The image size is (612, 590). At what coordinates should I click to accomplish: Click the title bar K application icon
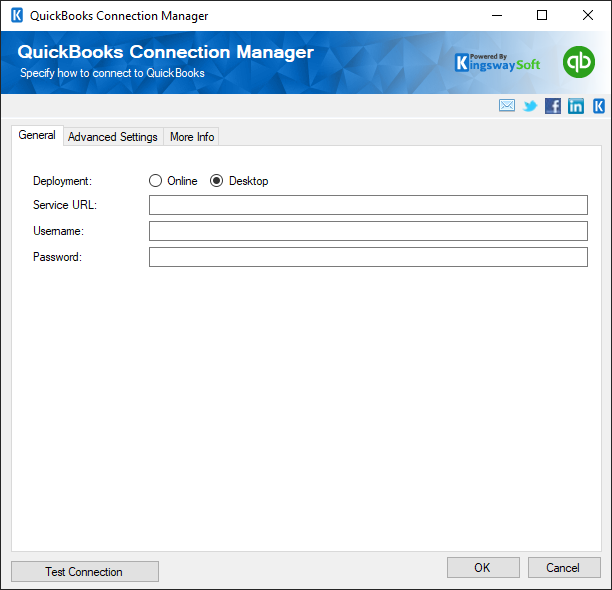tap(17, 16)
